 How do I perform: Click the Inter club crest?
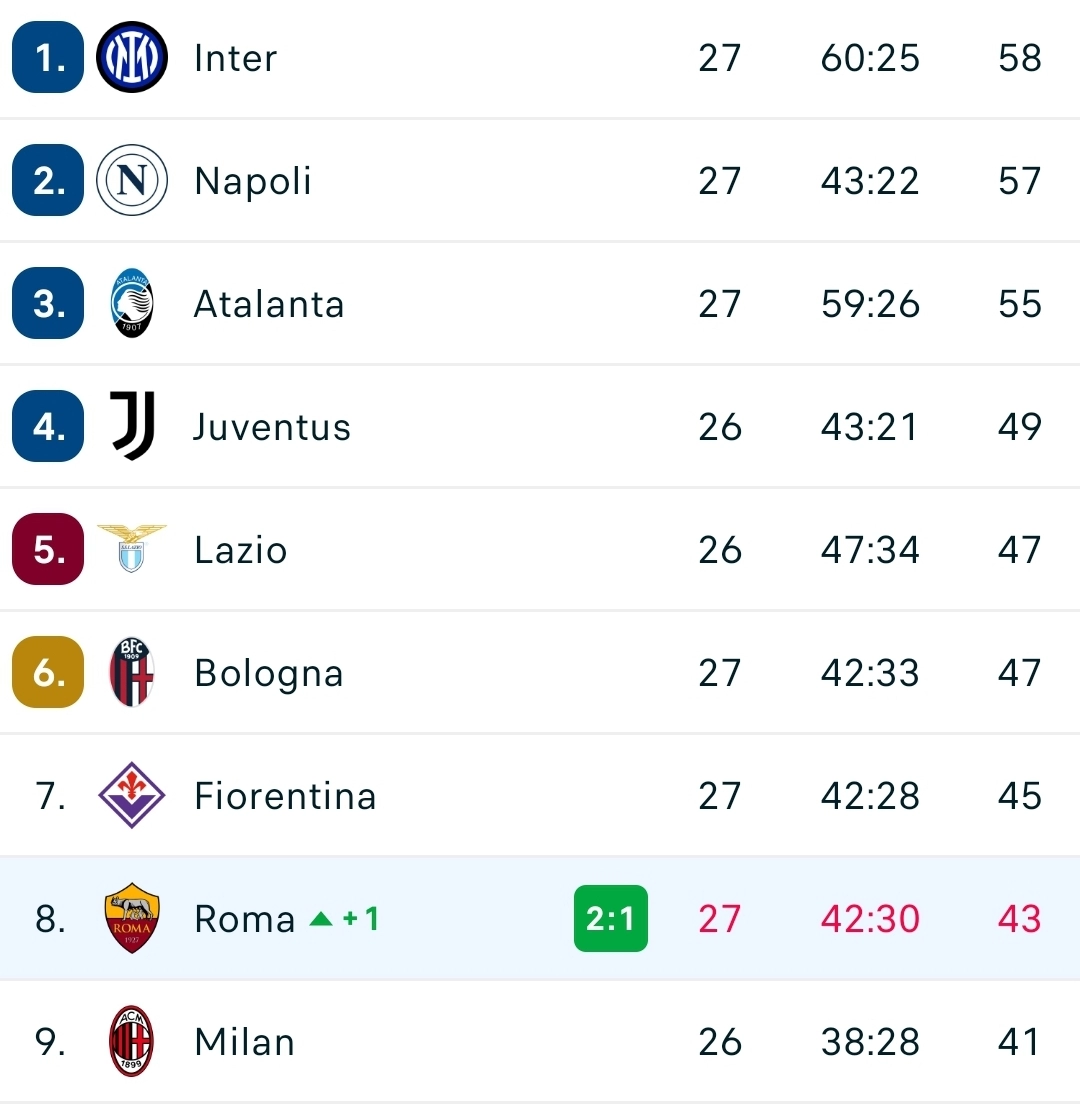click(x=131, y=57)
